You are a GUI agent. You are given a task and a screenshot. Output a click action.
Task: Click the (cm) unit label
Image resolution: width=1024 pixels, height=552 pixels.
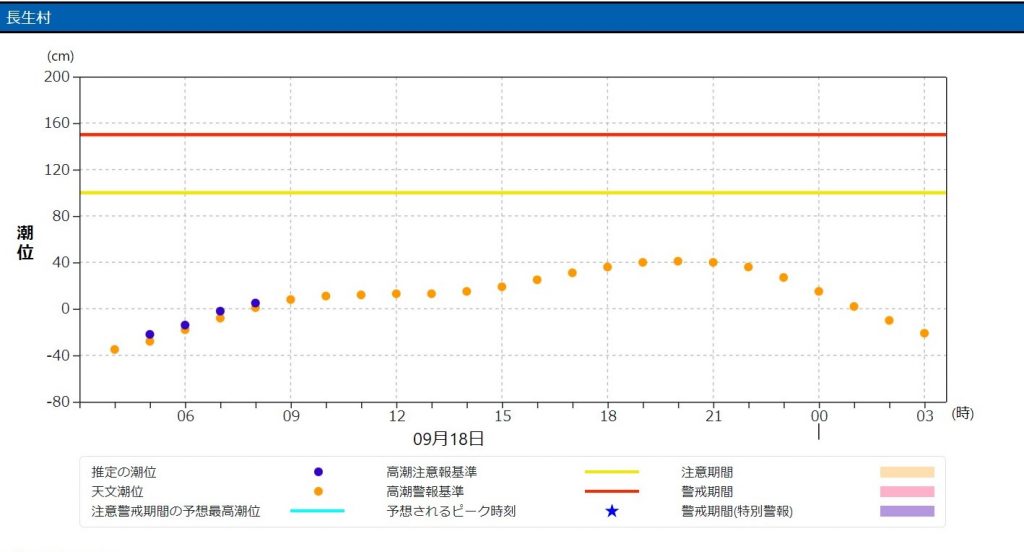[60, 56]
